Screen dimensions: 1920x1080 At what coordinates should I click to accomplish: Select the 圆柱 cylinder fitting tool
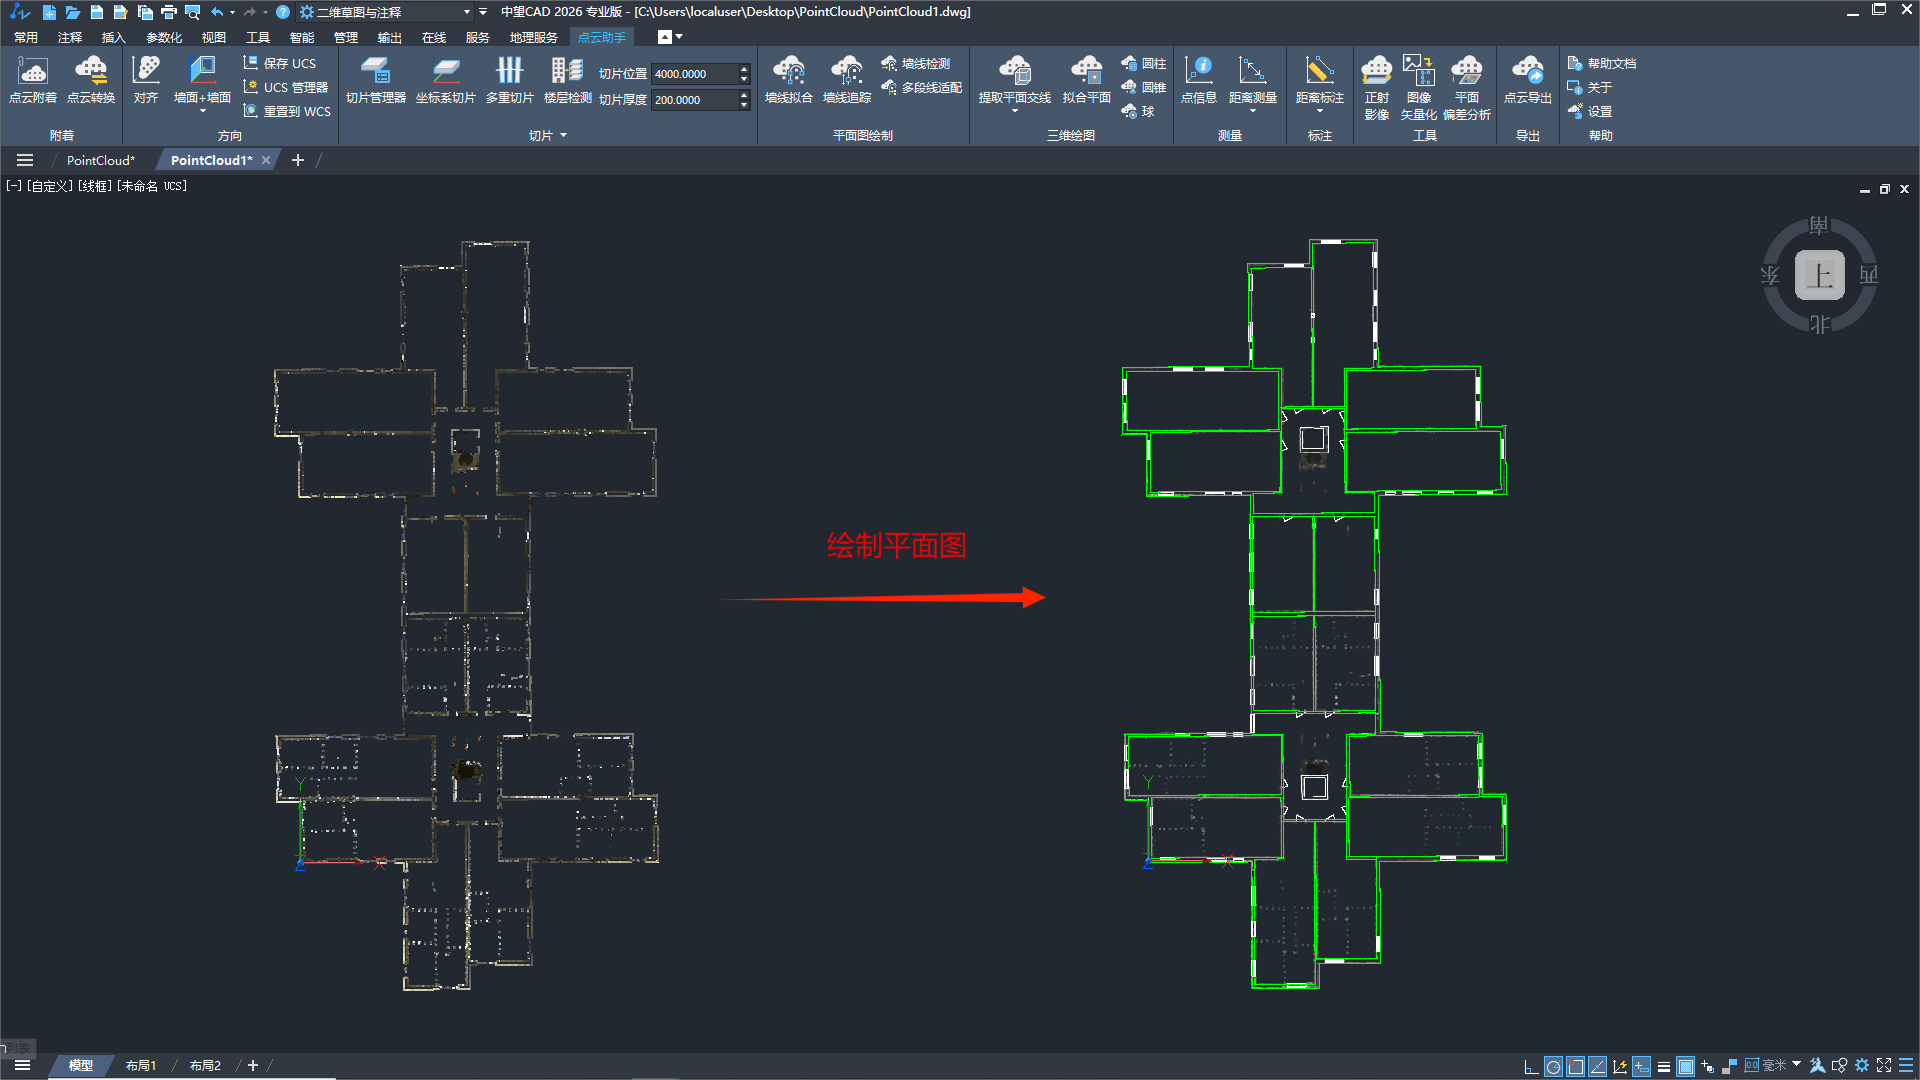tap(1144, 63)
